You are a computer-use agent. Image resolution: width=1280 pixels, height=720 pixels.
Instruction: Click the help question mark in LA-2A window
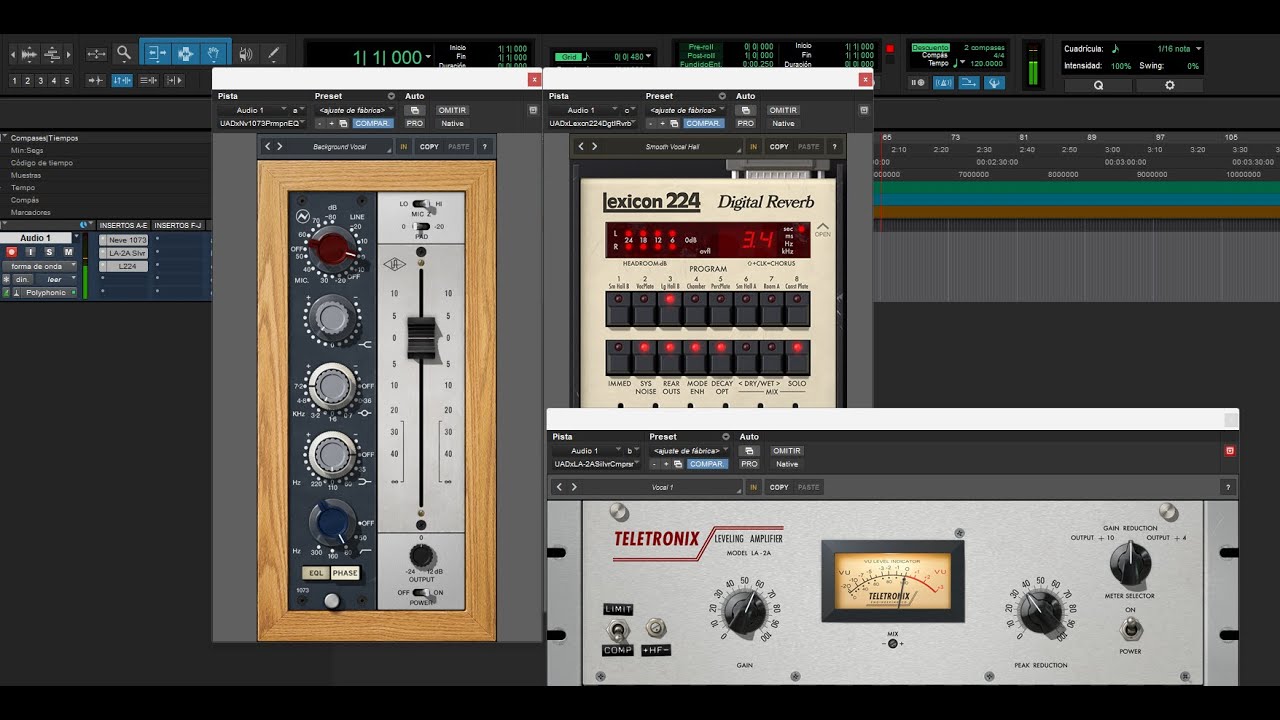click(1228, 487)
